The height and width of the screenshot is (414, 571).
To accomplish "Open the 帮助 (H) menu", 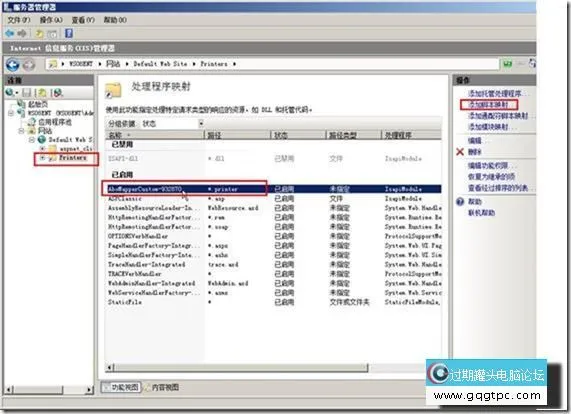I will (x=115, y=20).
